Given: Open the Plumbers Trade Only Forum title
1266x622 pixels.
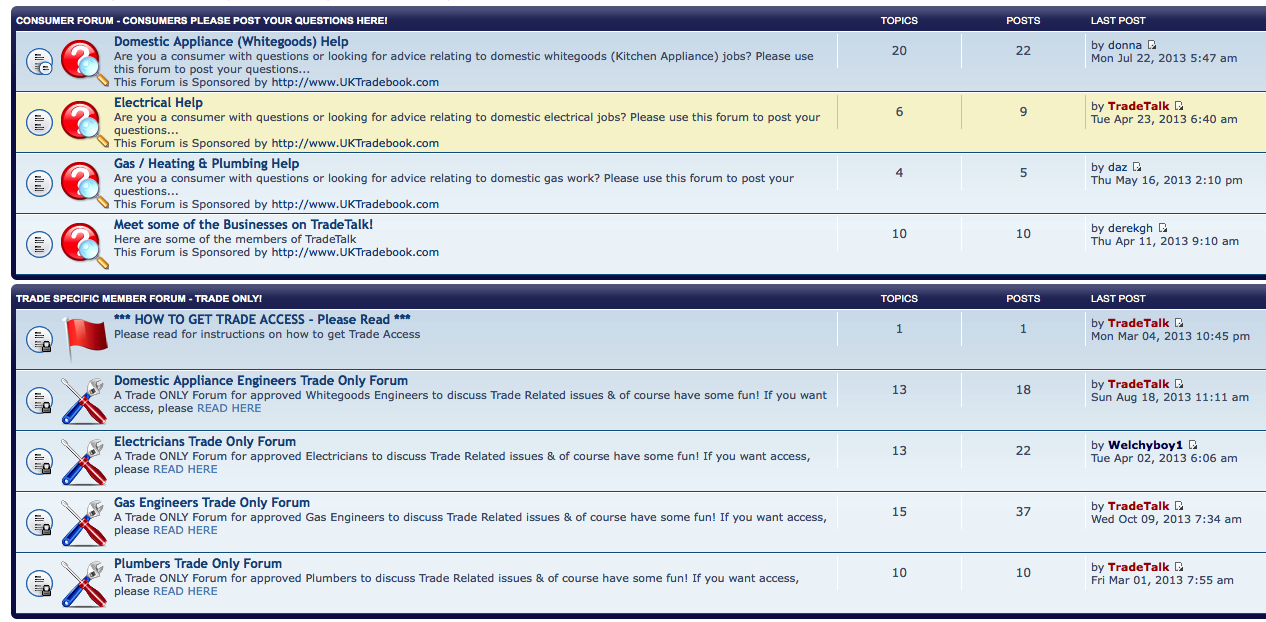Looking at the screenshot, I should click(198, 564).
